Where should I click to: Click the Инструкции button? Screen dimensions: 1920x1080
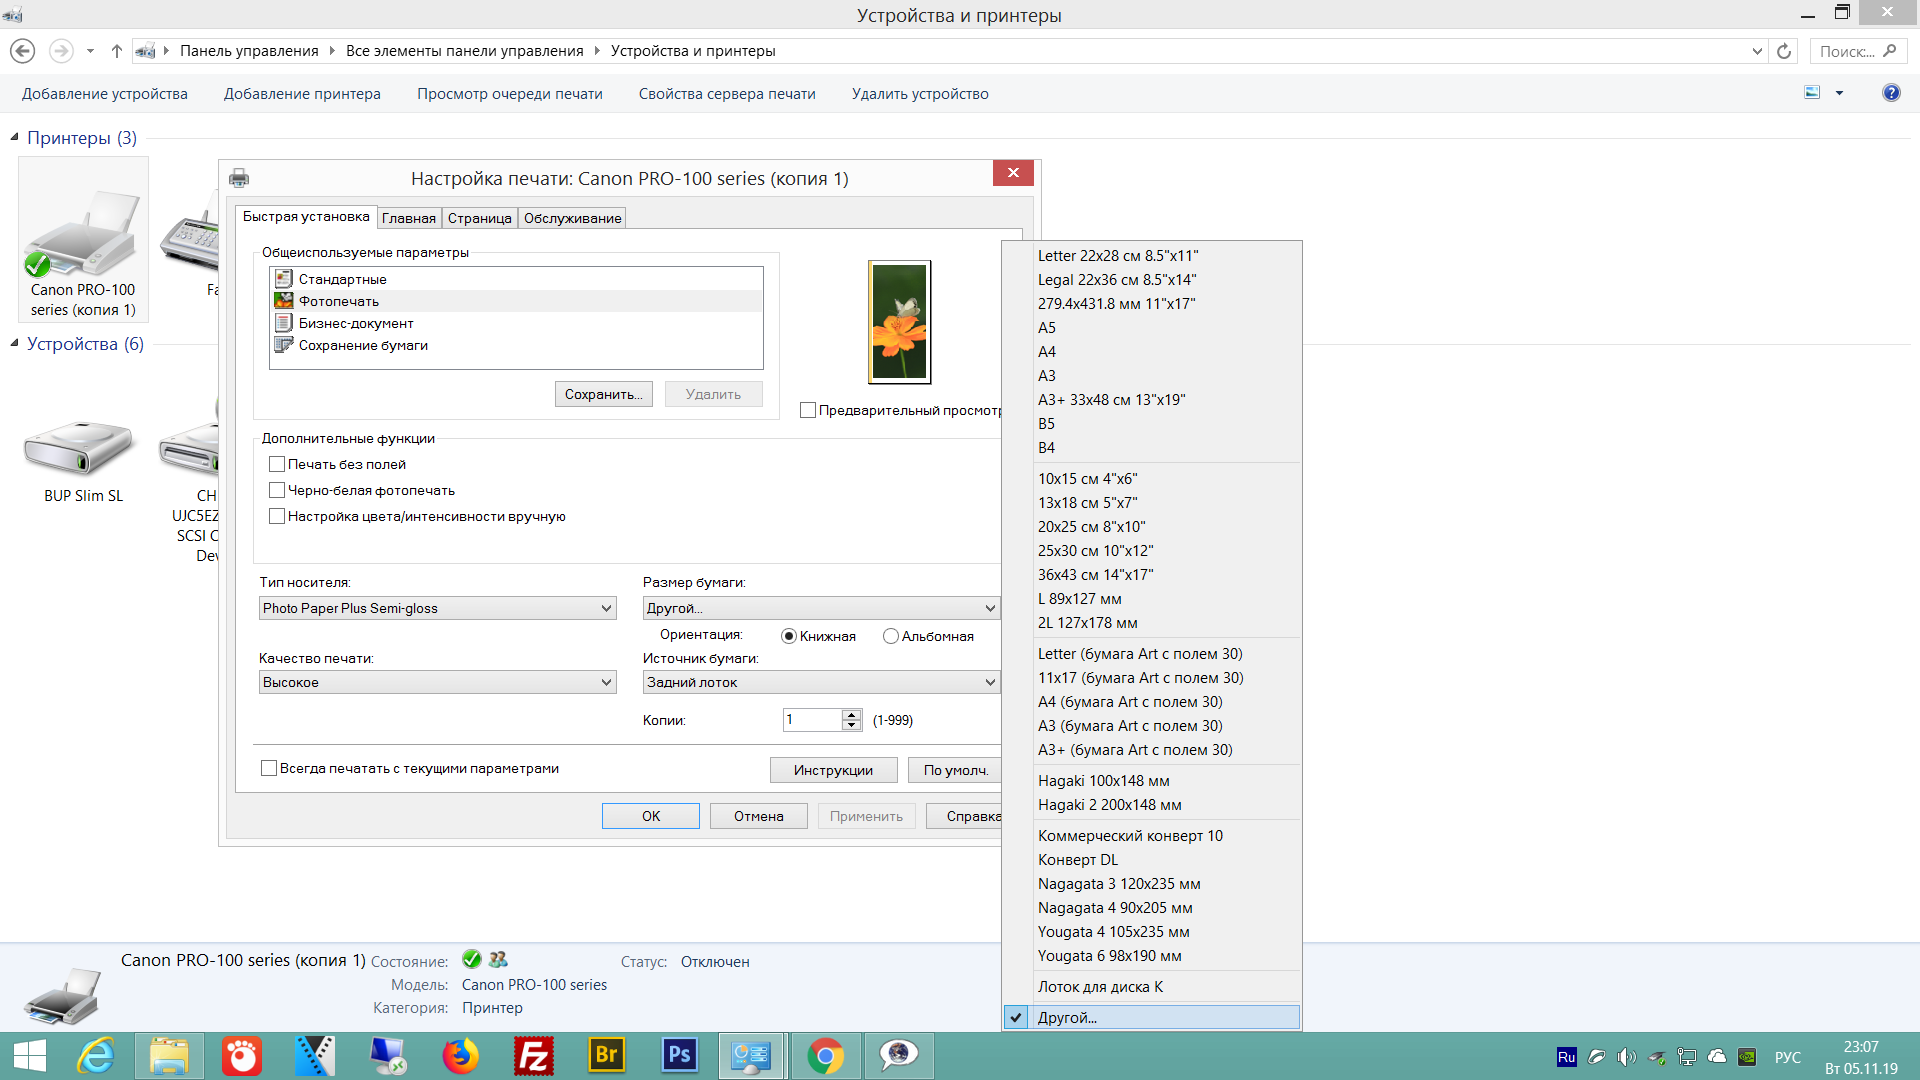coord(834,770)
